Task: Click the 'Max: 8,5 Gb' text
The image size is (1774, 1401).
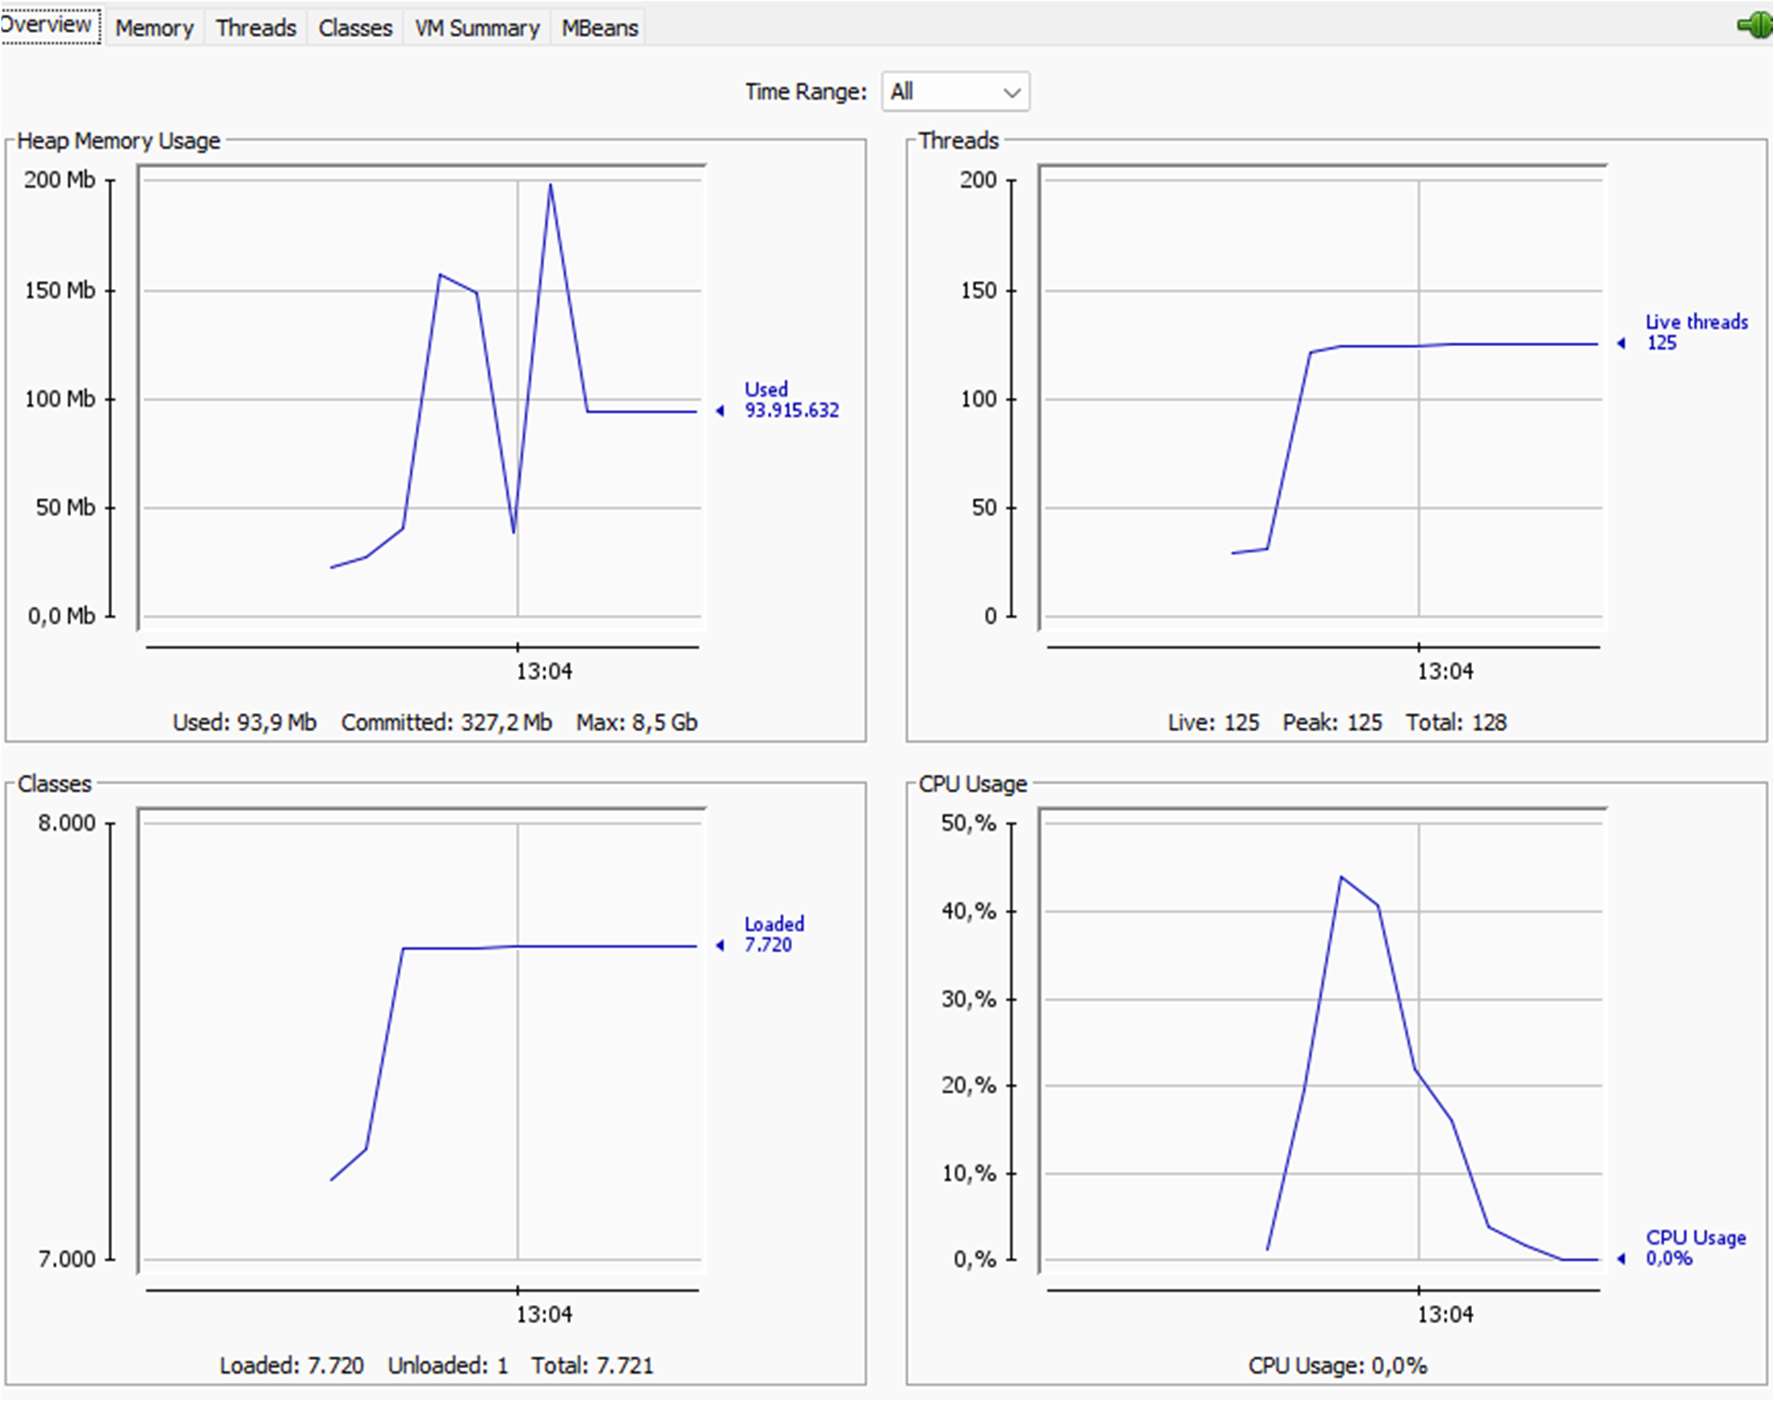Action: [636, 722]
